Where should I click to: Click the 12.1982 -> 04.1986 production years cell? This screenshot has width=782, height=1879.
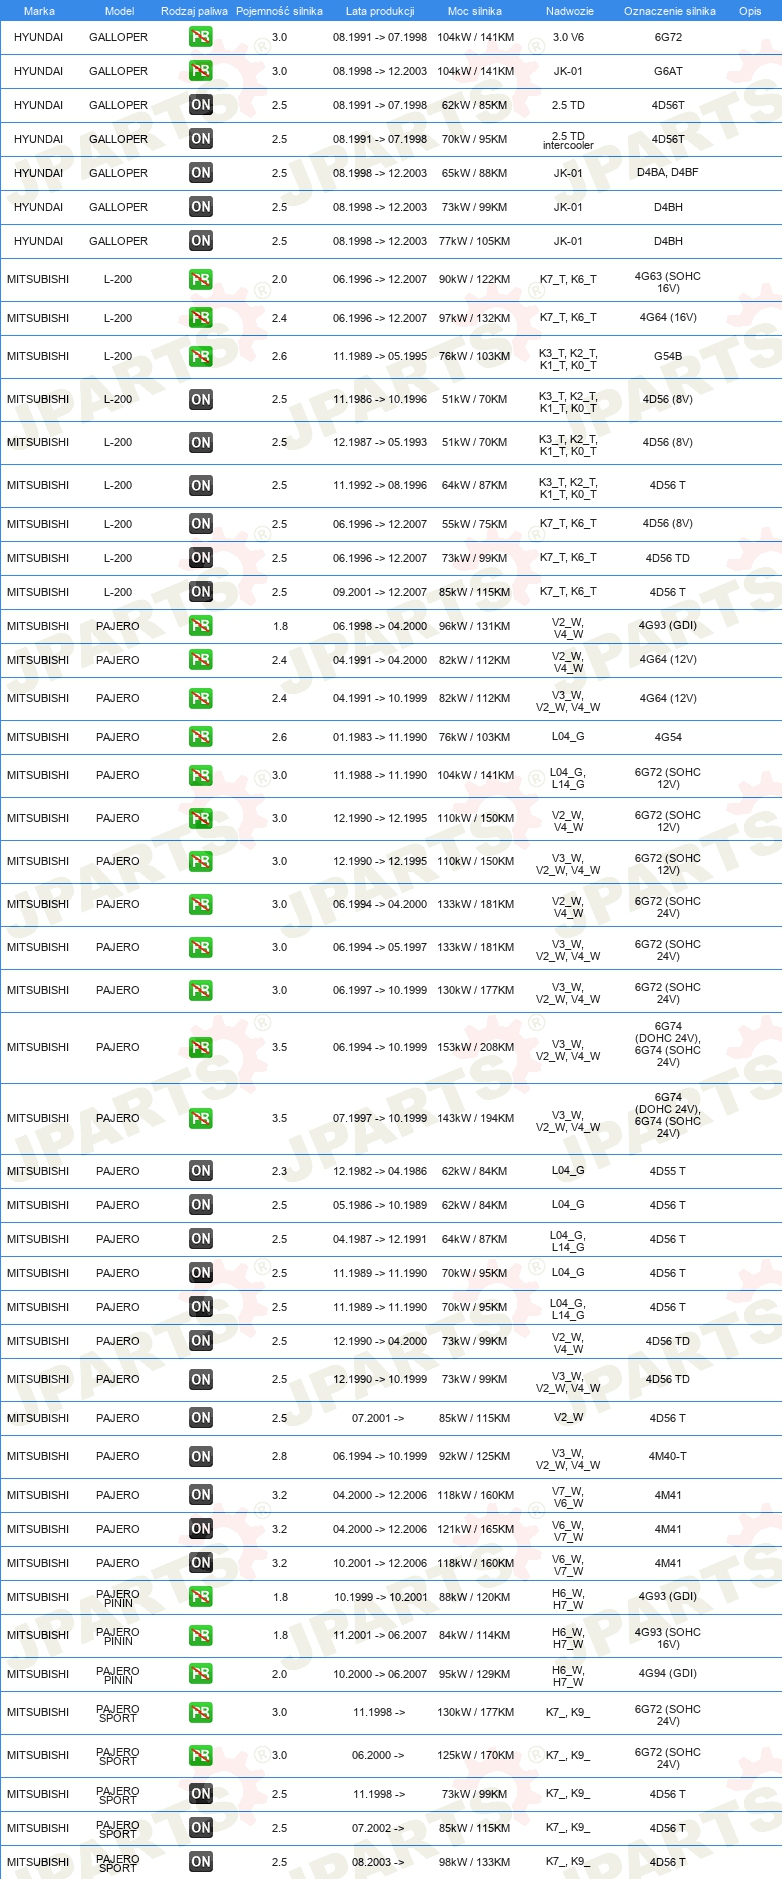[x=380, y=1171]
